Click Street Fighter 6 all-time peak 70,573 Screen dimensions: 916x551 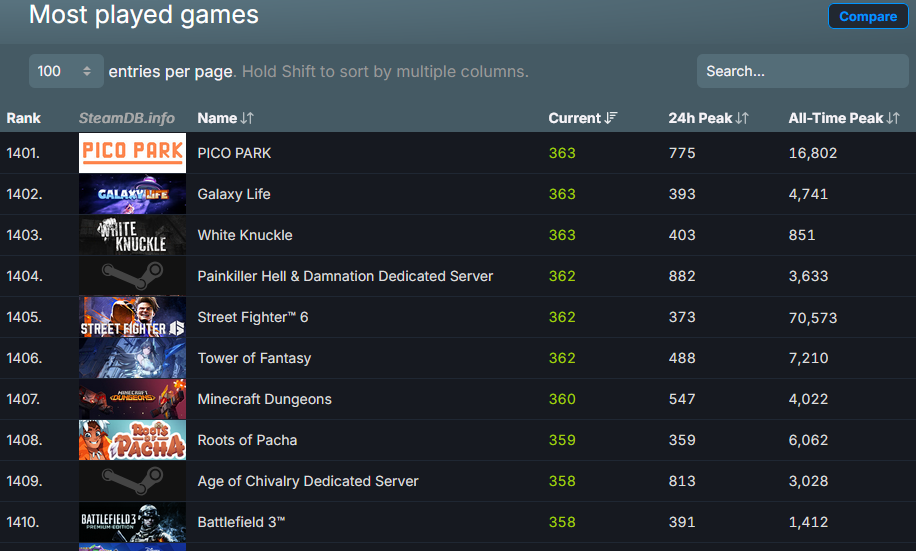pyautogui.click(x=813, y=317)
